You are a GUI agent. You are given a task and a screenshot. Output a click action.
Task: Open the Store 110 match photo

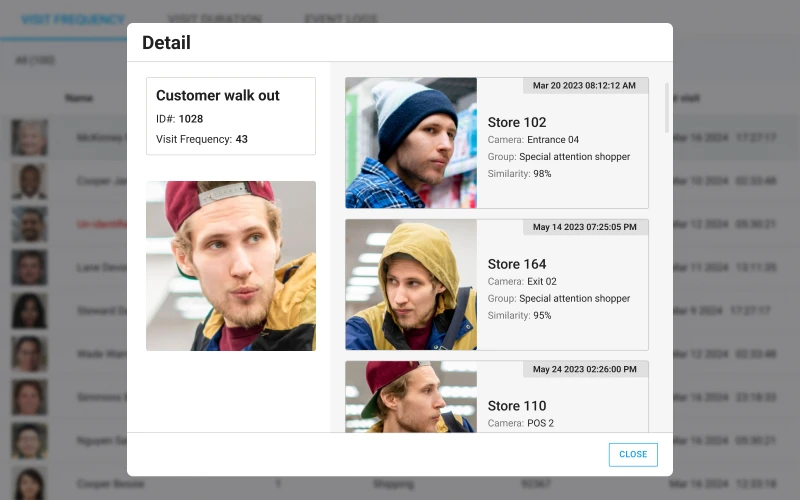tap(411, 397)
